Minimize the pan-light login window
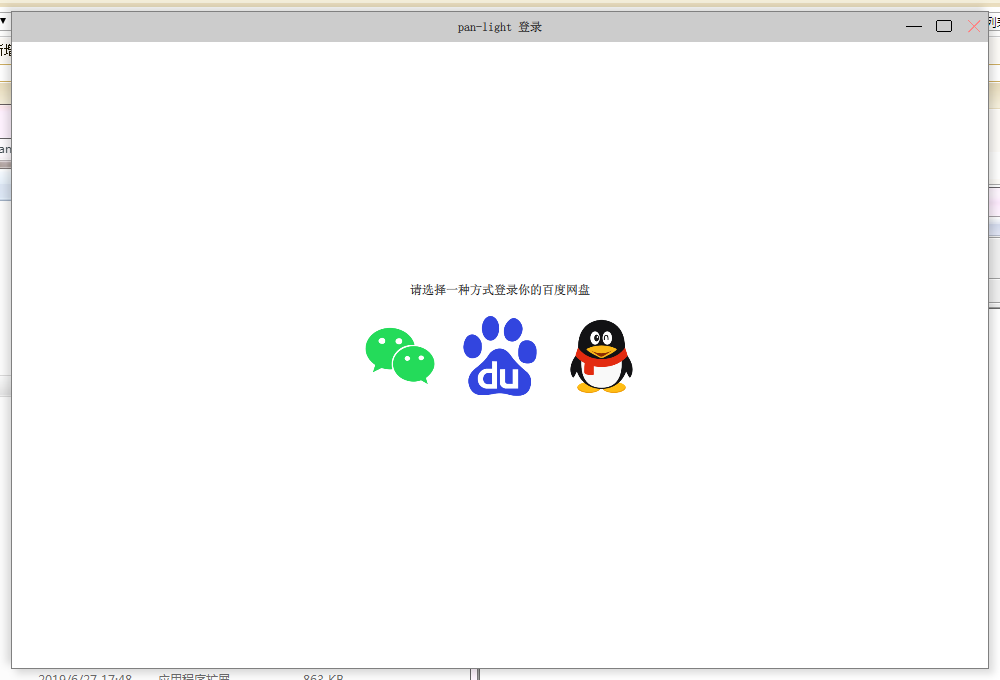The width and height of the screenshot is (1000, 680). (x=914, y=26)
